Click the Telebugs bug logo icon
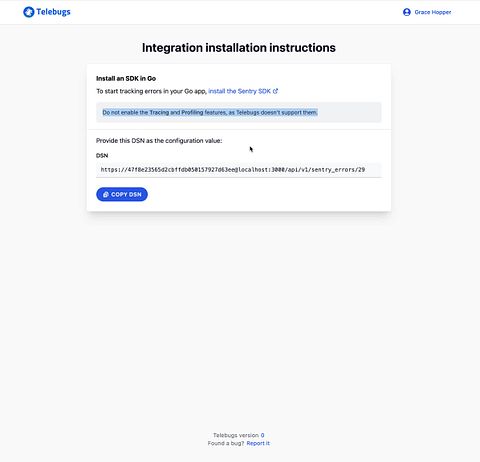 click(x=29, y=12)
